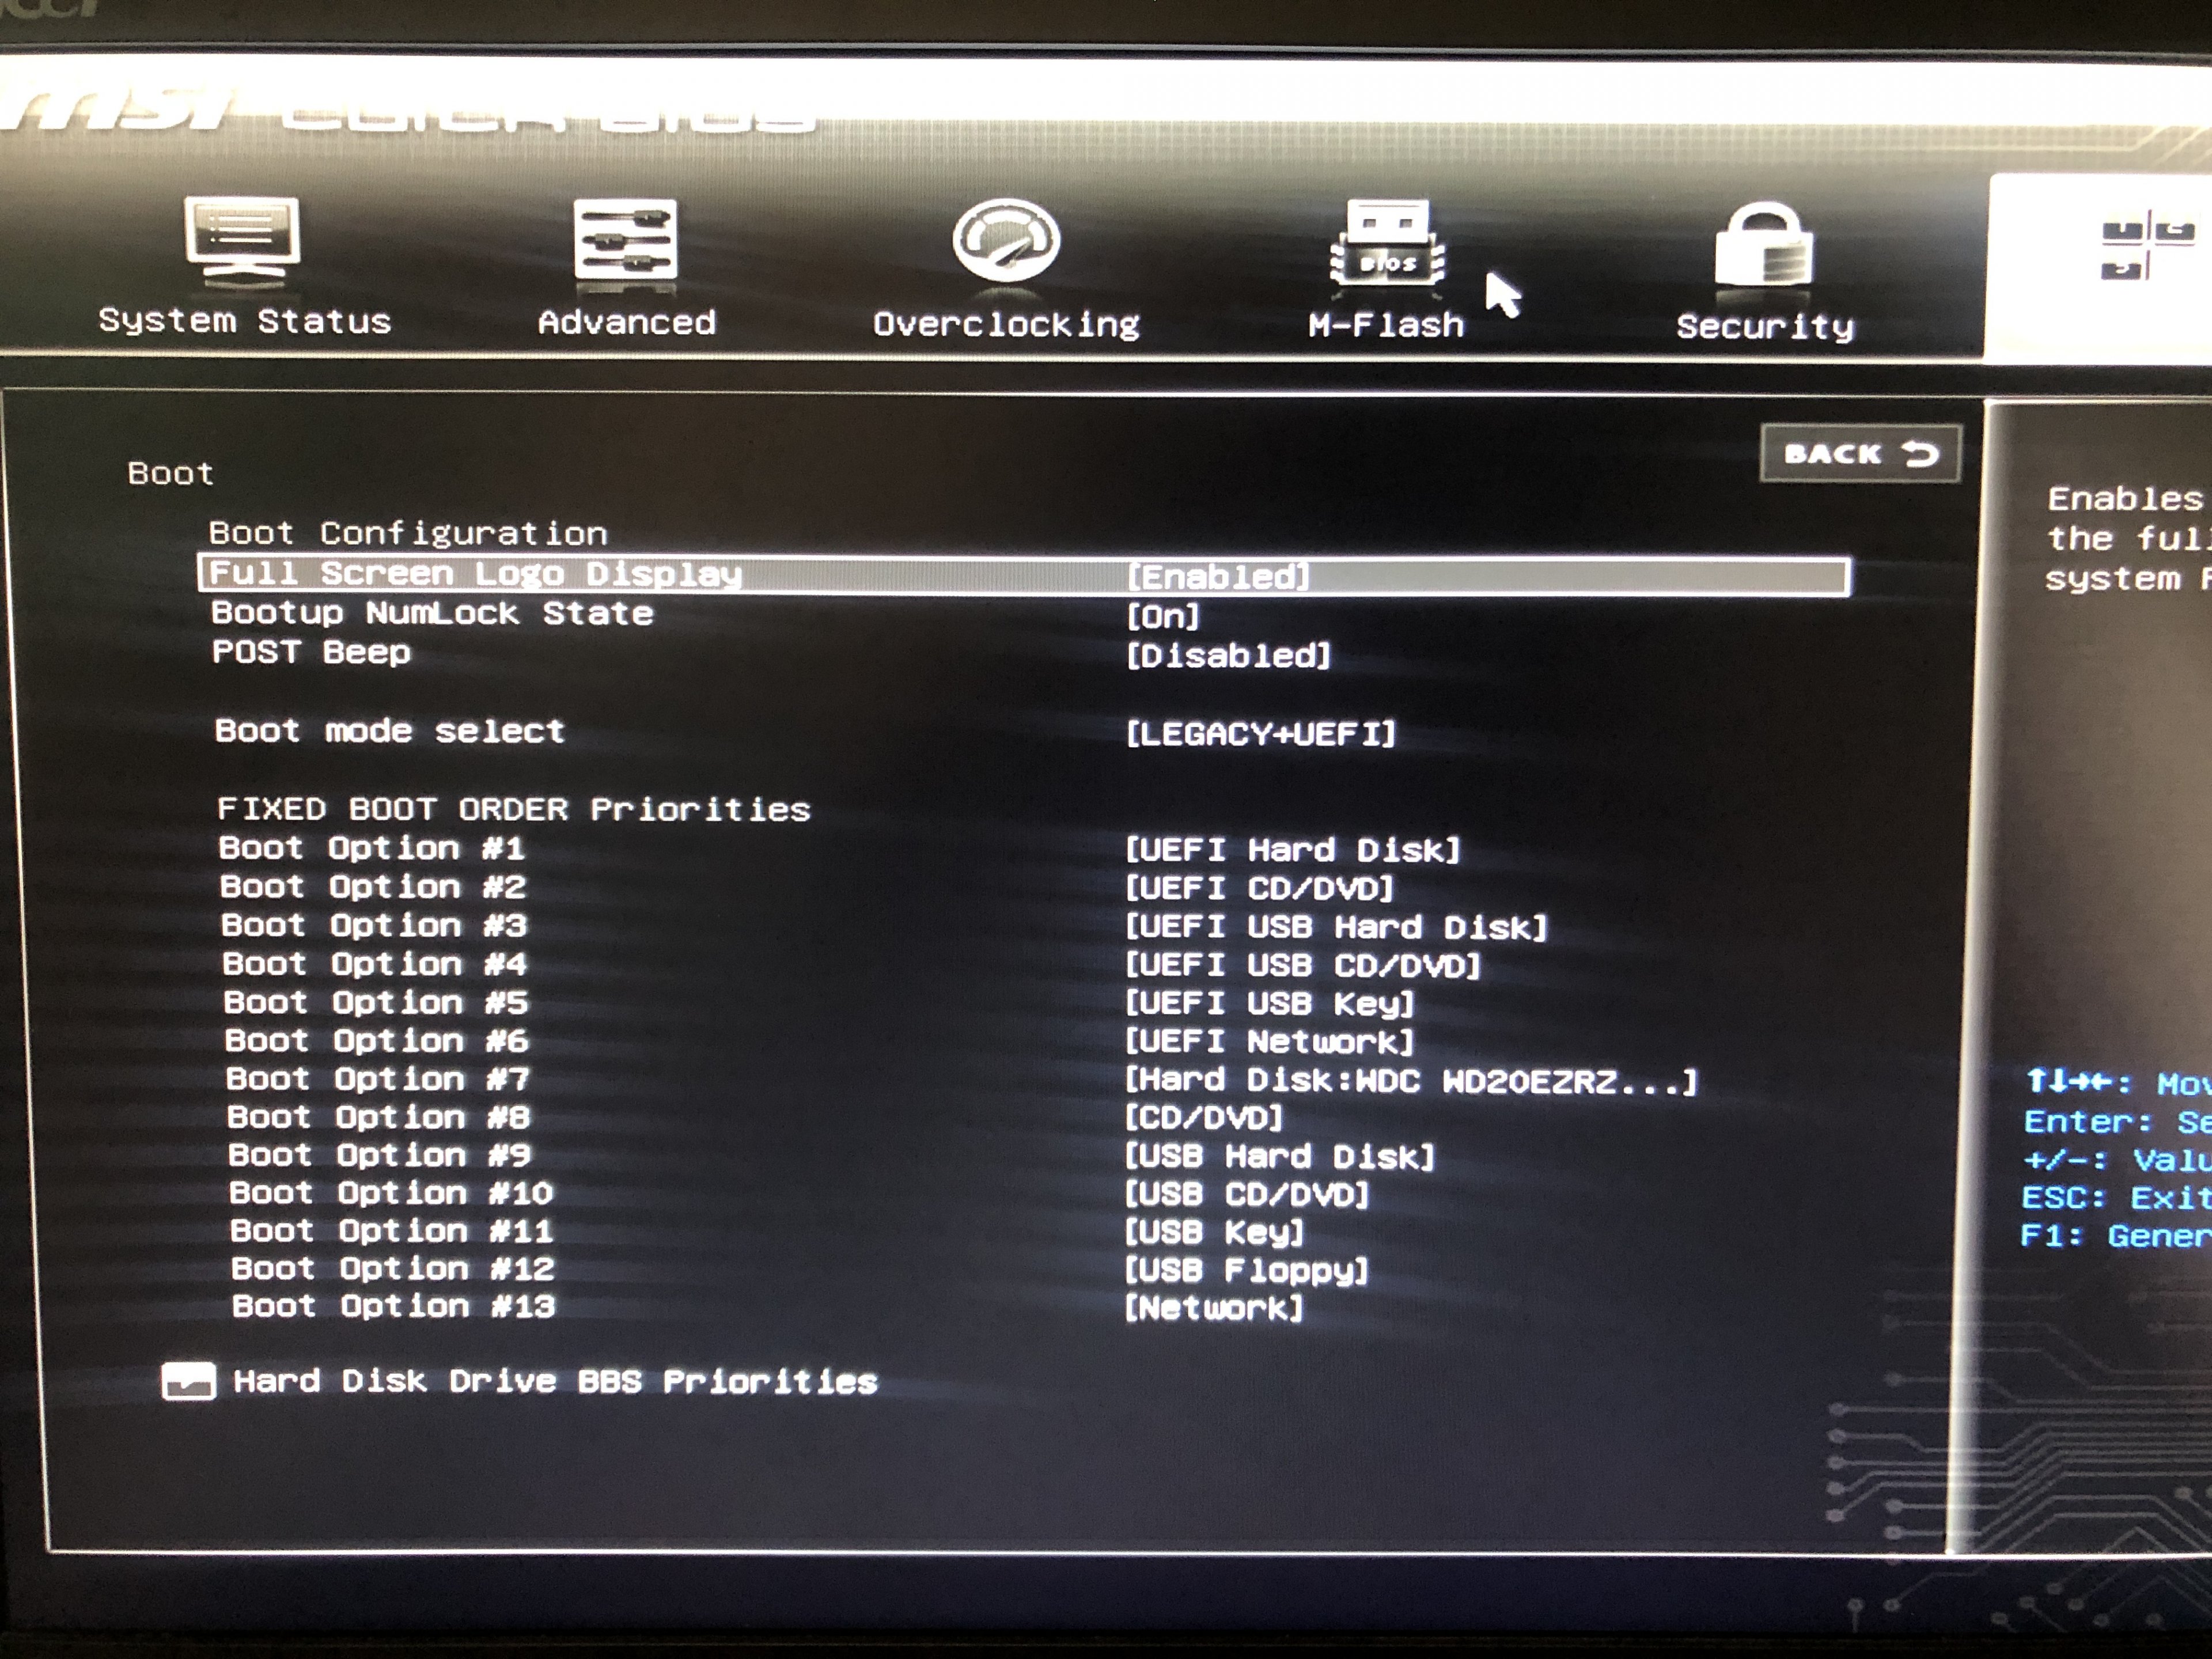Open the Hard Disk Drive BBS Priorities link

555,1382
